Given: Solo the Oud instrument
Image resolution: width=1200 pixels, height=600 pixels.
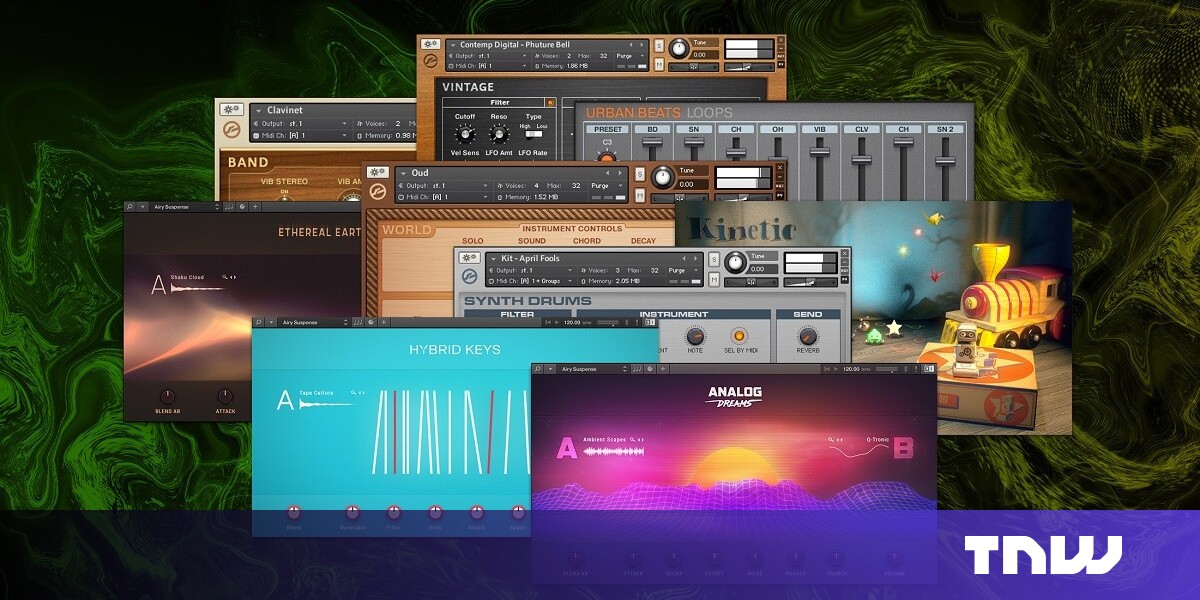Looking at the screenshot, I should (640, 172).
